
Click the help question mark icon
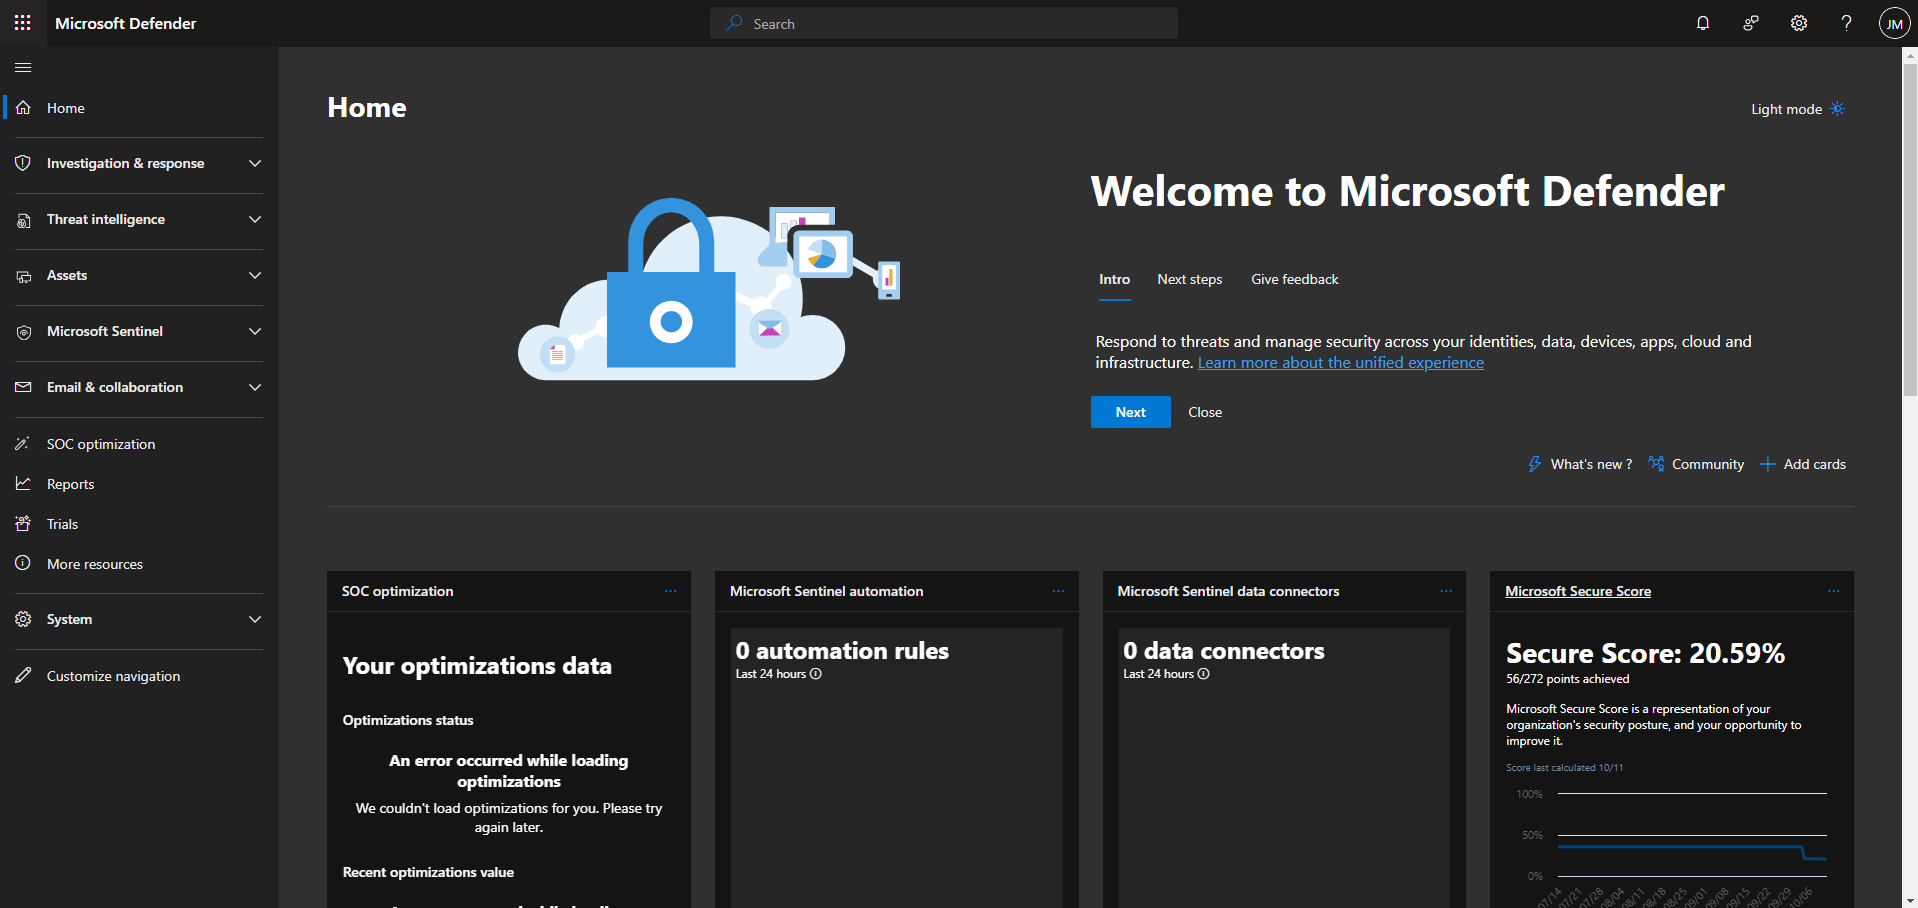click(1846, 23)
